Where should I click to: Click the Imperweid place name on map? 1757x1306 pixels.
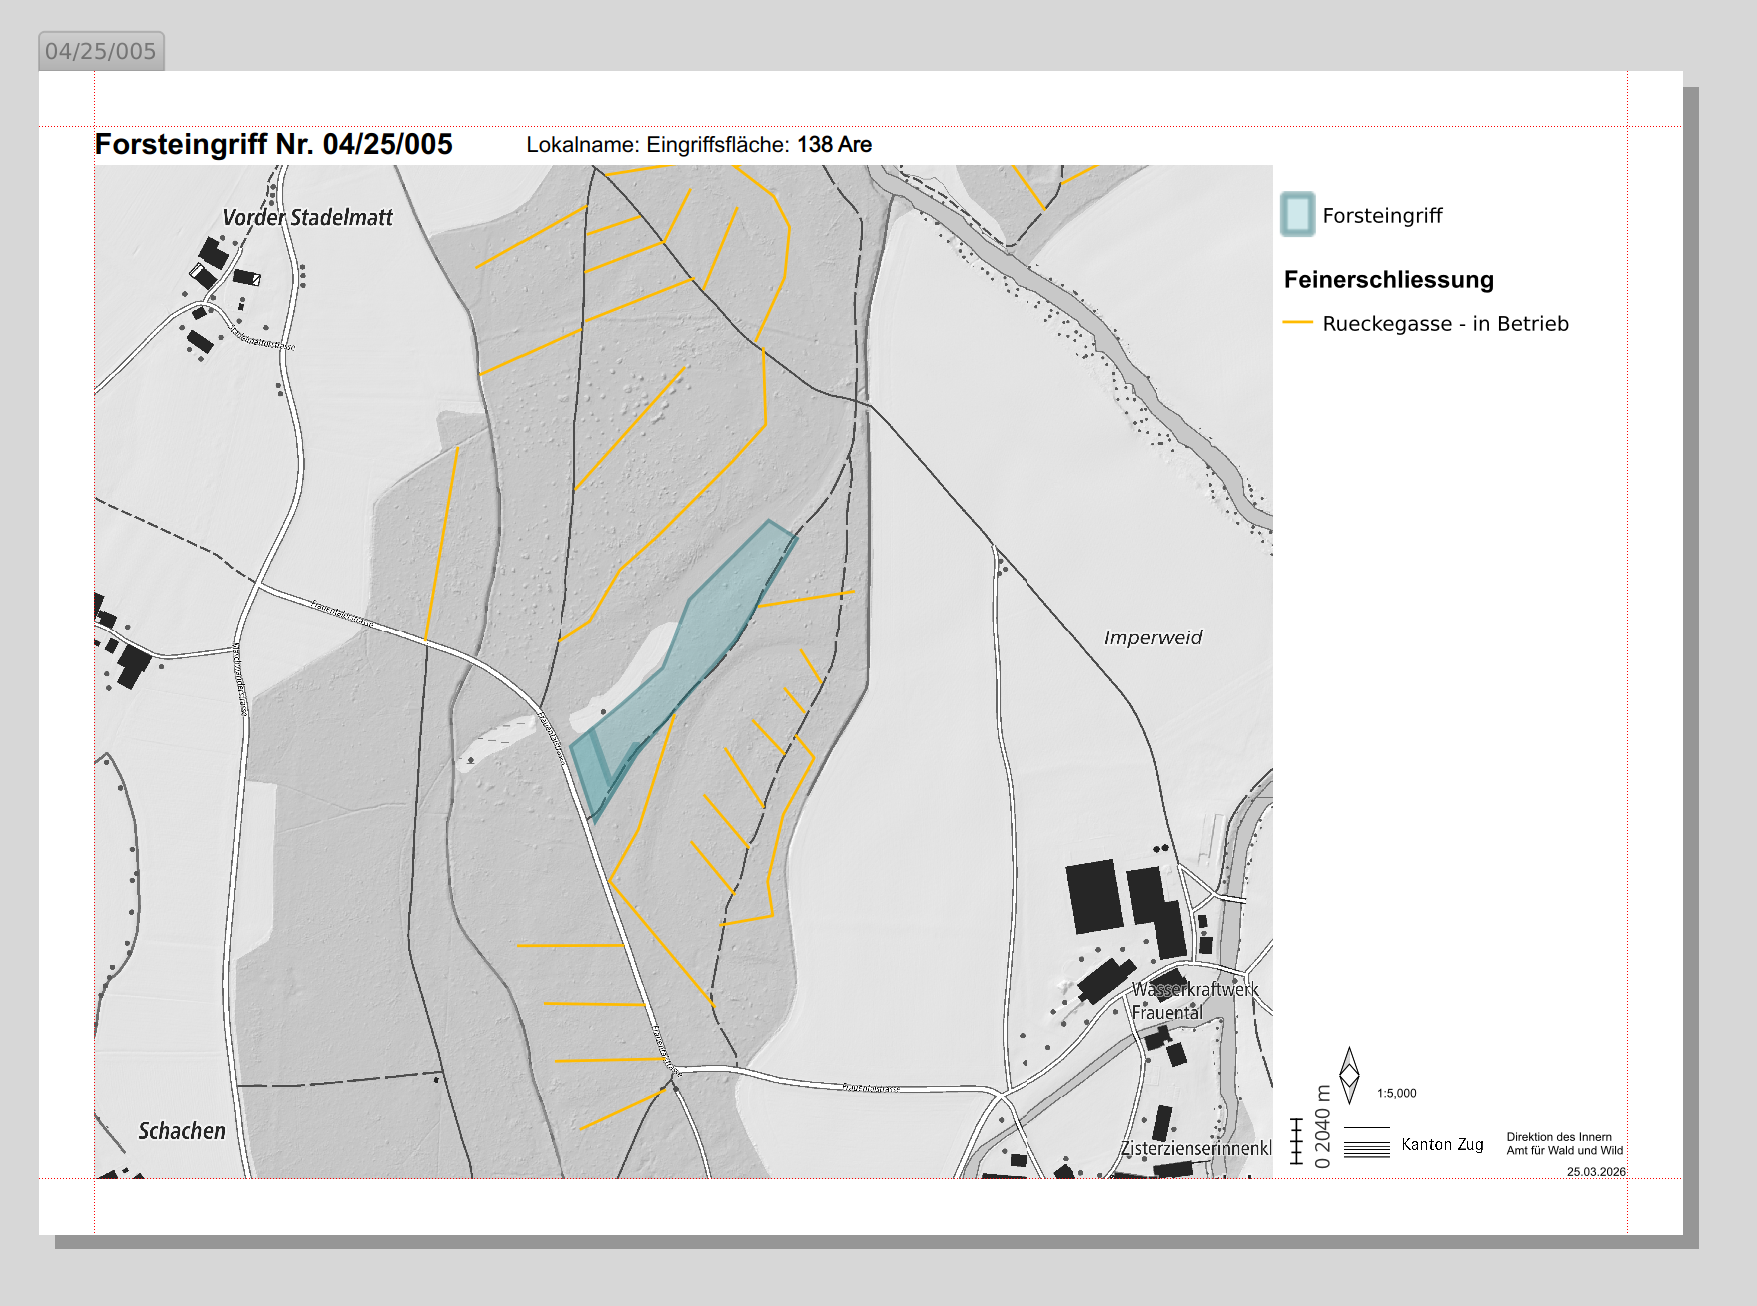[x=1152, y=638]
